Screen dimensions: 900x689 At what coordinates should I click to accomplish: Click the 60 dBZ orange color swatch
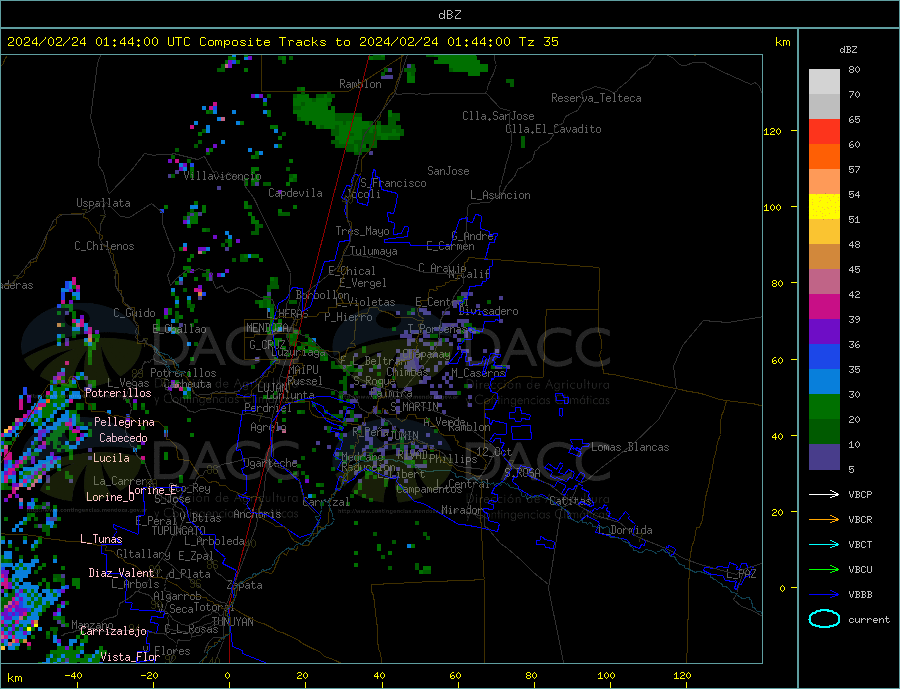click(824, 157)
